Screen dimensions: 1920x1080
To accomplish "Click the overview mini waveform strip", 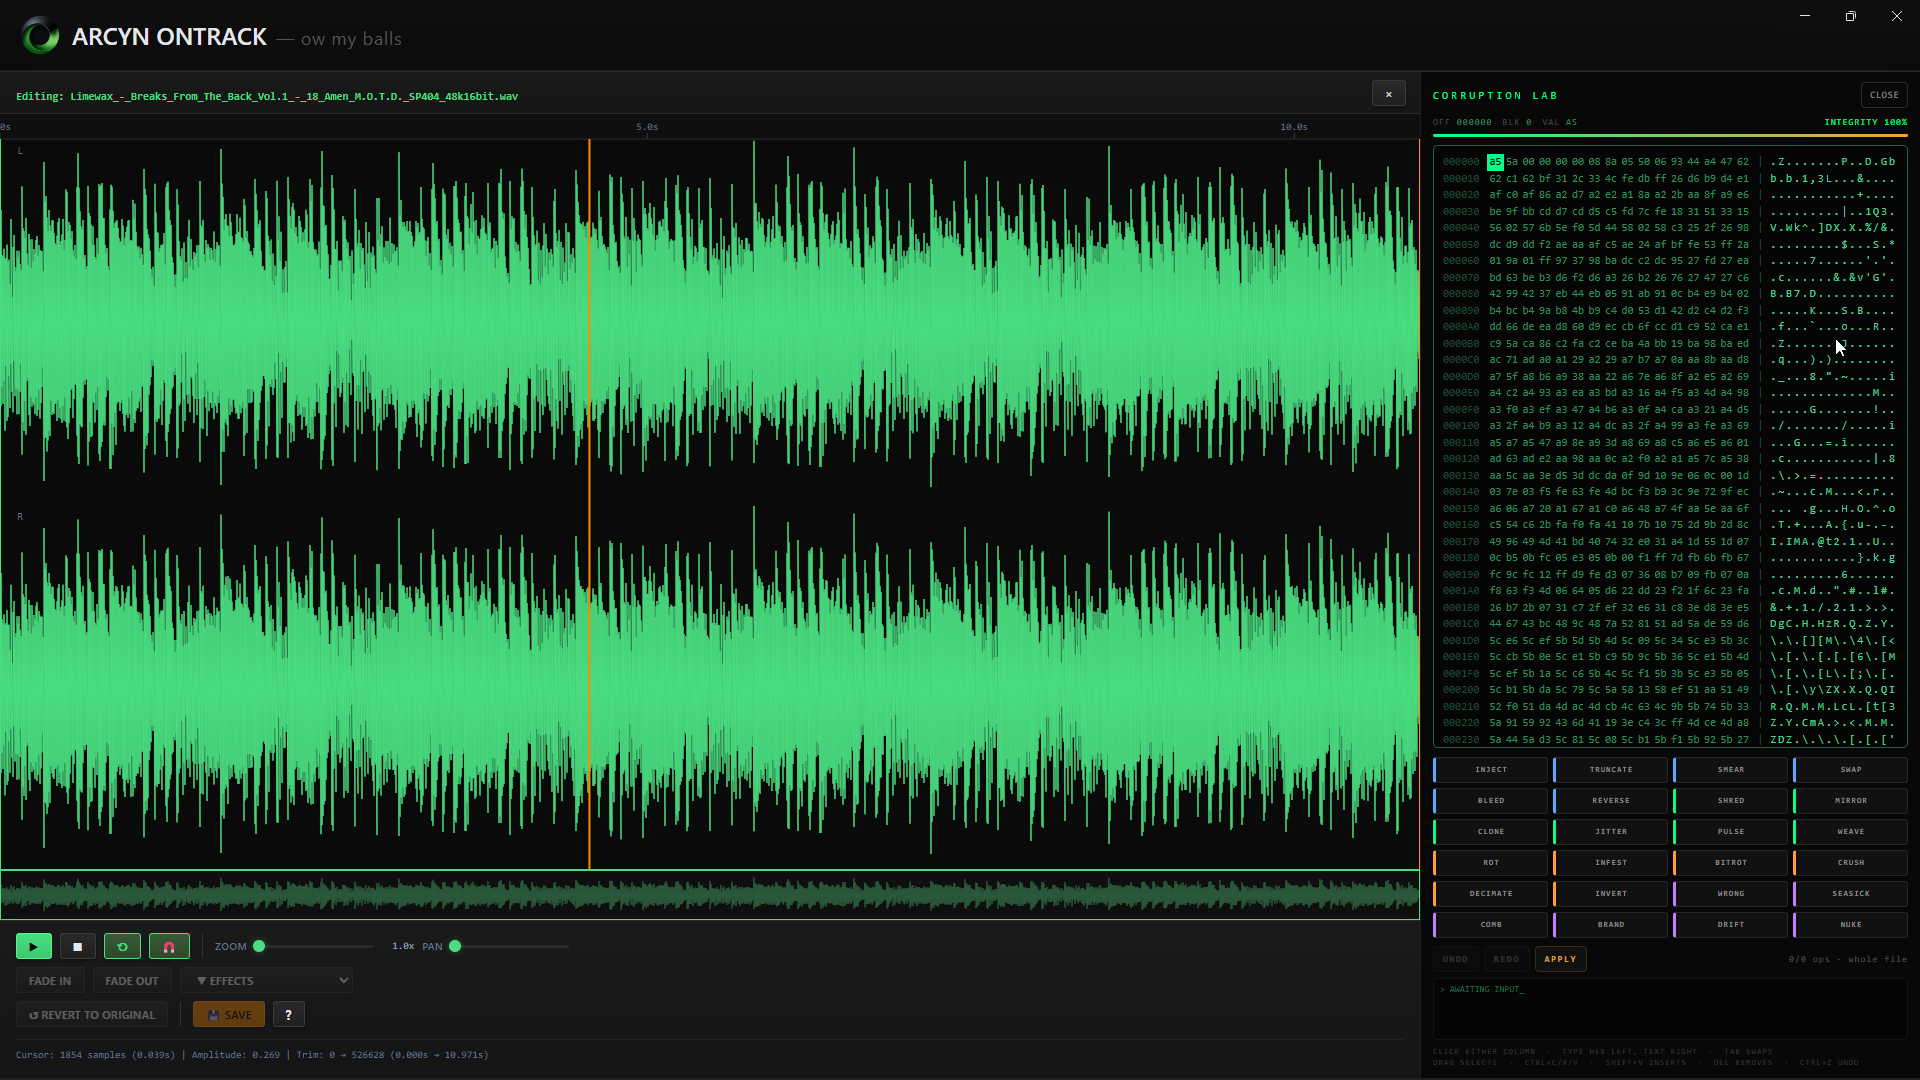I will pyautogui.click(x=709, y=894).
